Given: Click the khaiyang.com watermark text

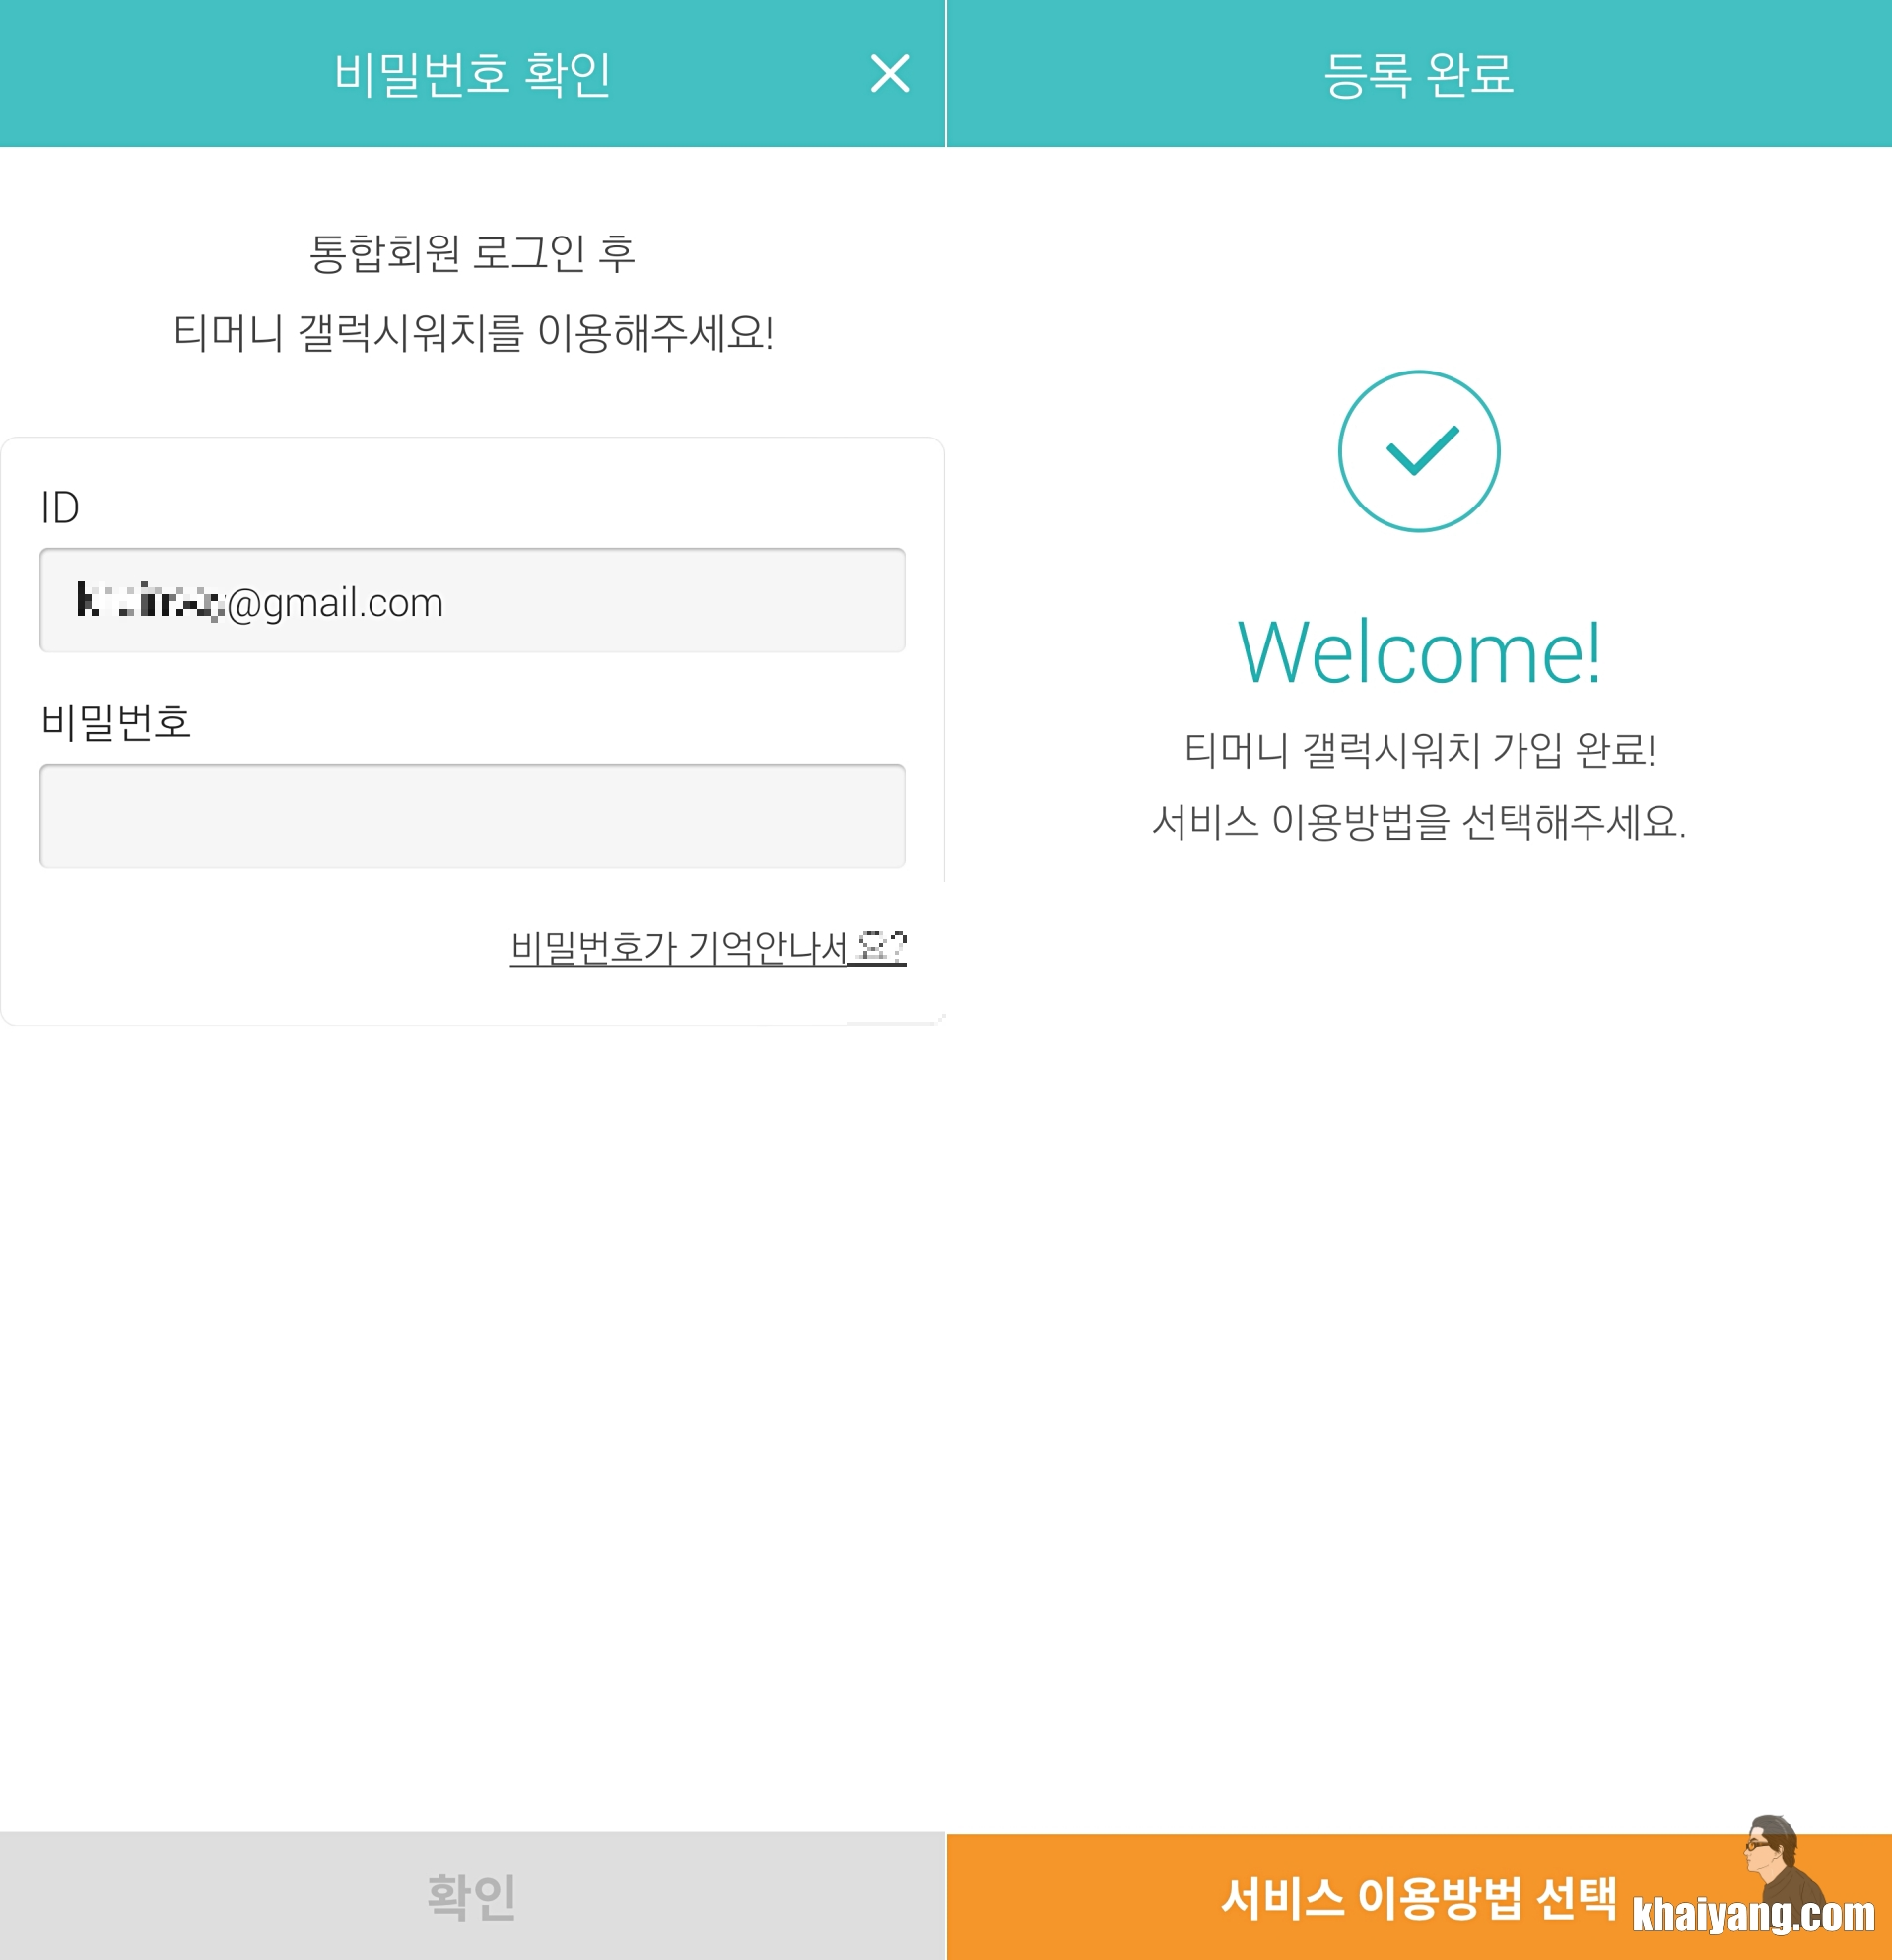Looking at the screenshot, I should 1752,1915.
